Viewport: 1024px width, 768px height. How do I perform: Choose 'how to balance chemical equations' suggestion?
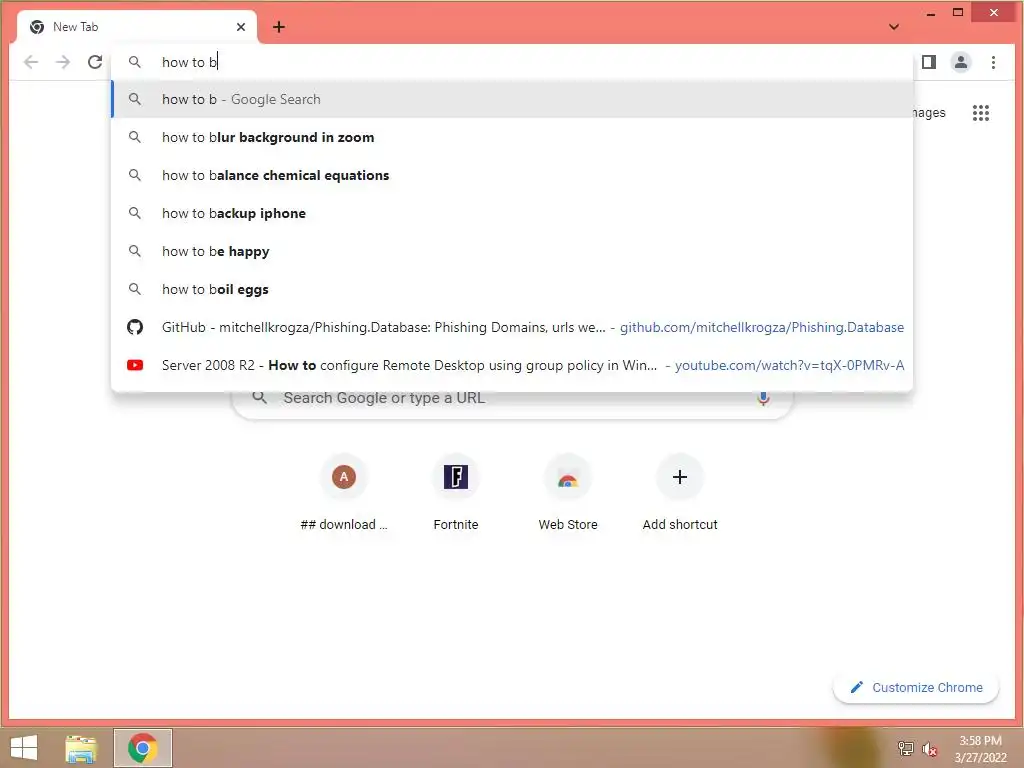512,175
